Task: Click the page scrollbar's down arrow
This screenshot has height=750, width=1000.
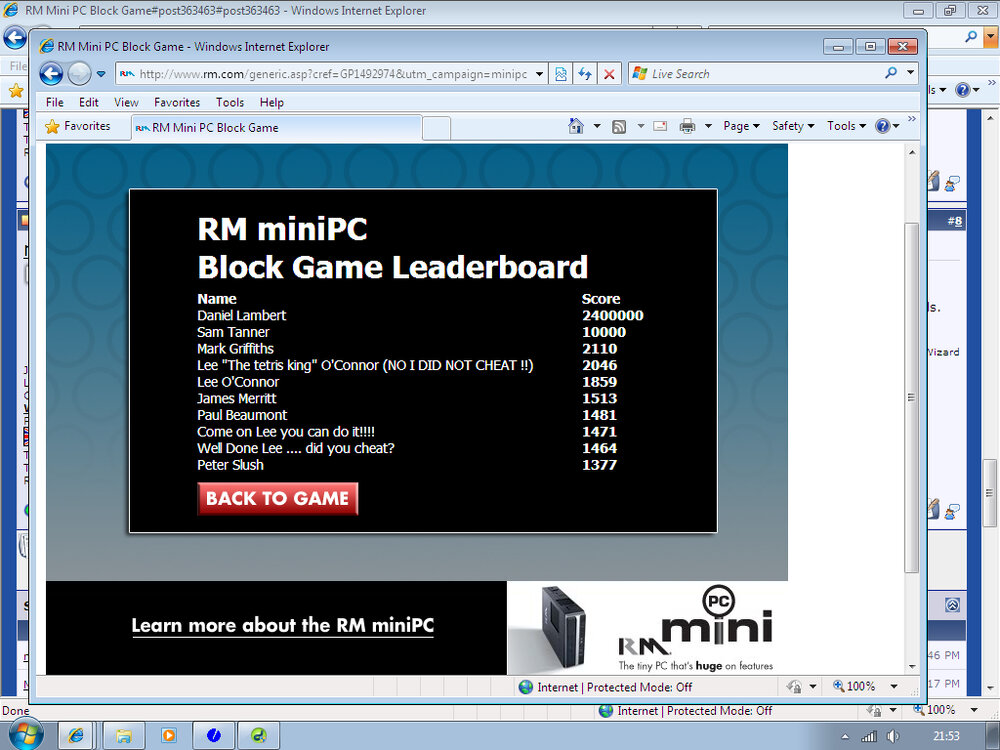Action: point(911,666)
